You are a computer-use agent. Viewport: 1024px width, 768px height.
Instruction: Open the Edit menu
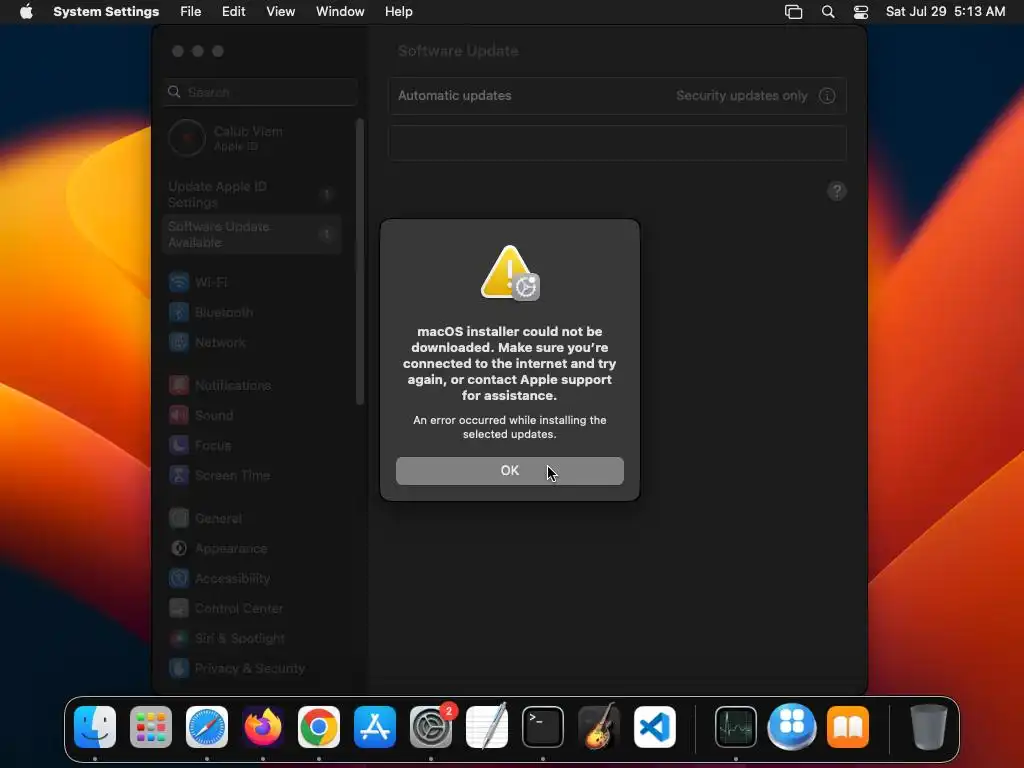point(233,12)
